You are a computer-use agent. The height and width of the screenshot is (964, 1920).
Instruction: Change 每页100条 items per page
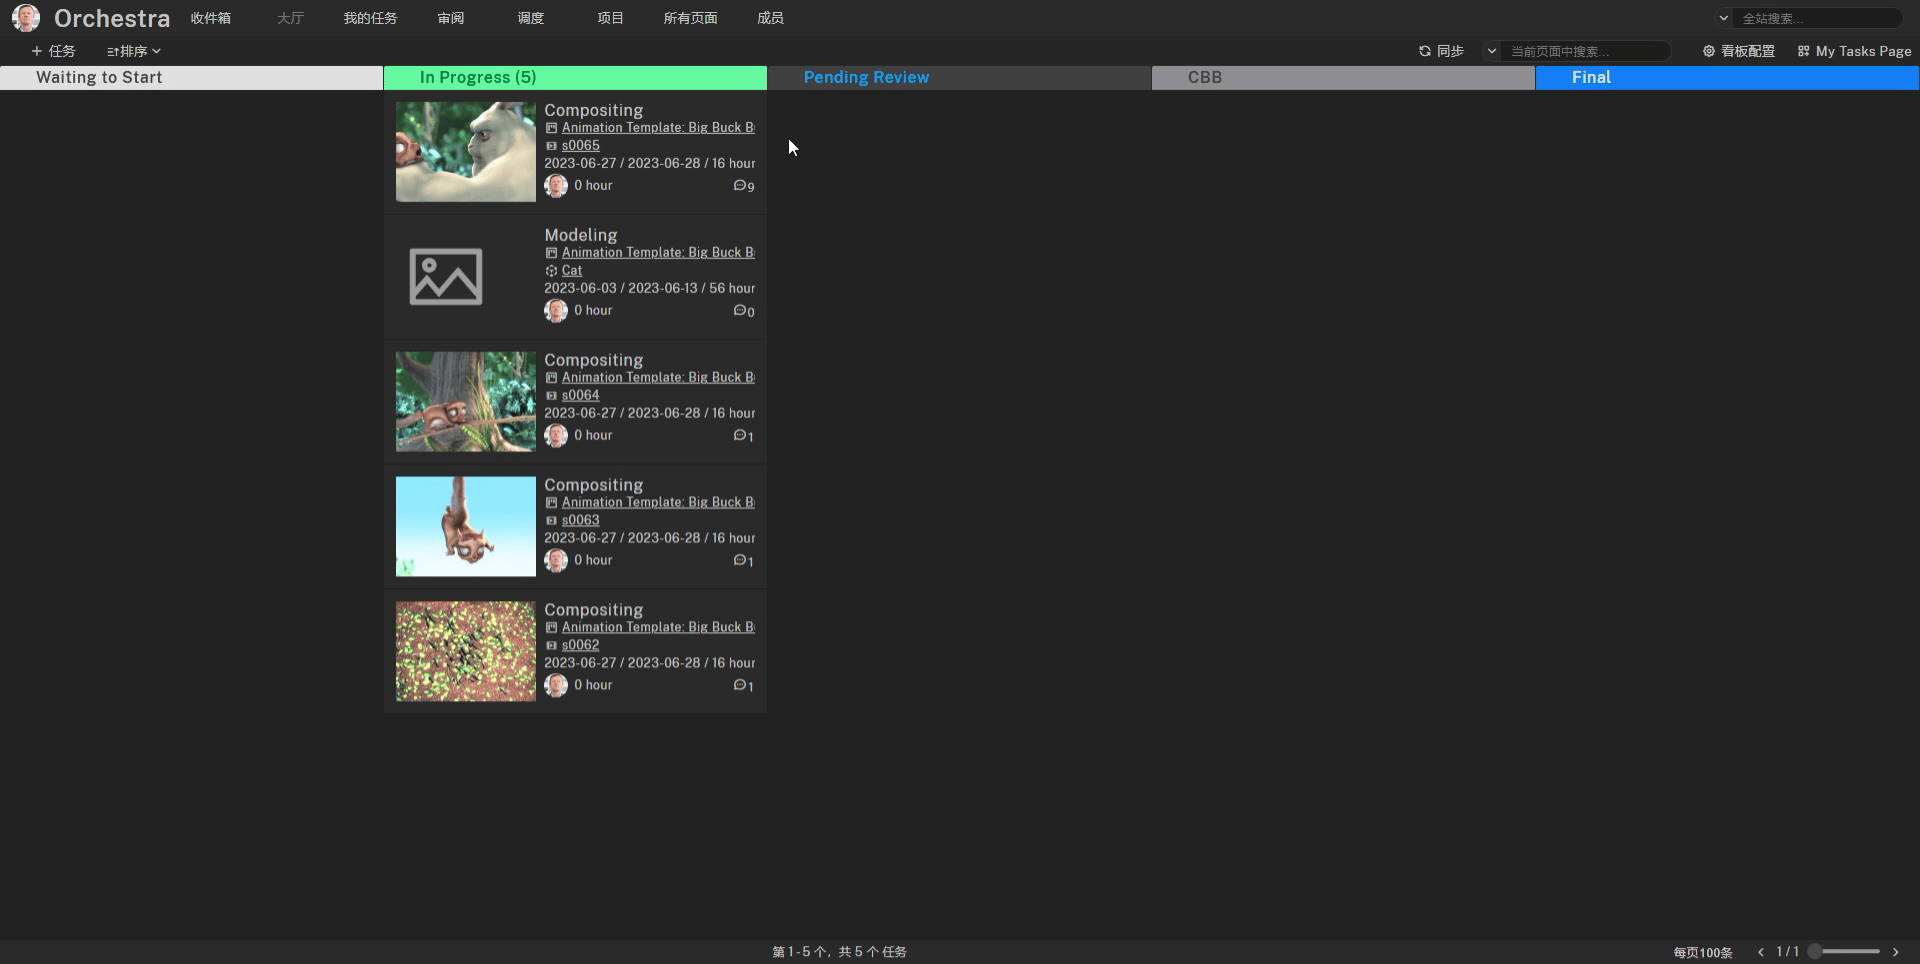(x=1702, y=952)
